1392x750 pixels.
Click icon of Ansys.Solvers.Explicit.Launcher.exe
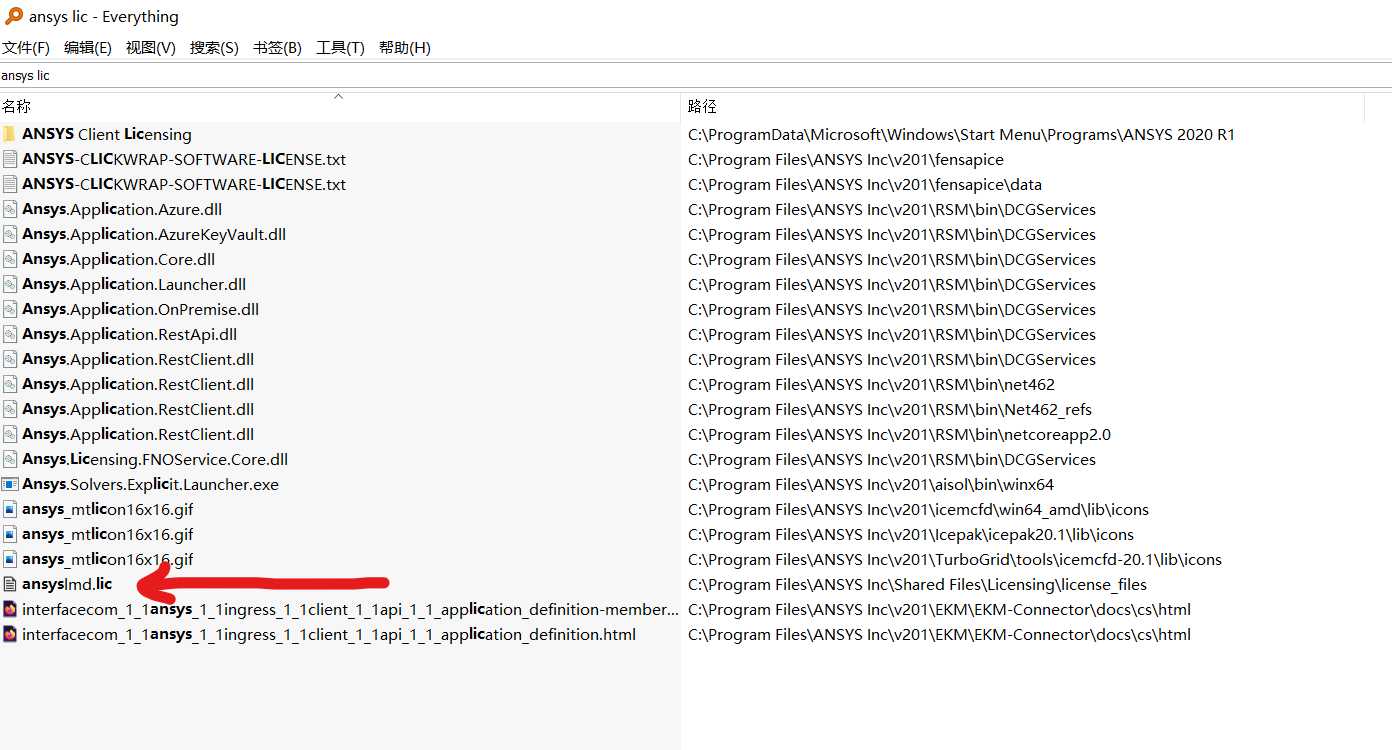pyautogui.click(x=10, y=484)
